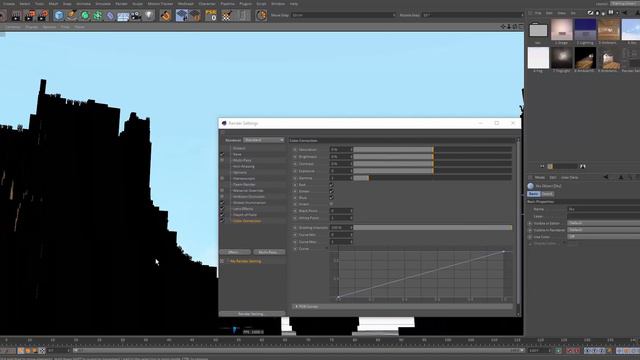The width and height of the screenshot is (640, 360).
Task: Click the locked workplane icon
Action: coord(195,16)
